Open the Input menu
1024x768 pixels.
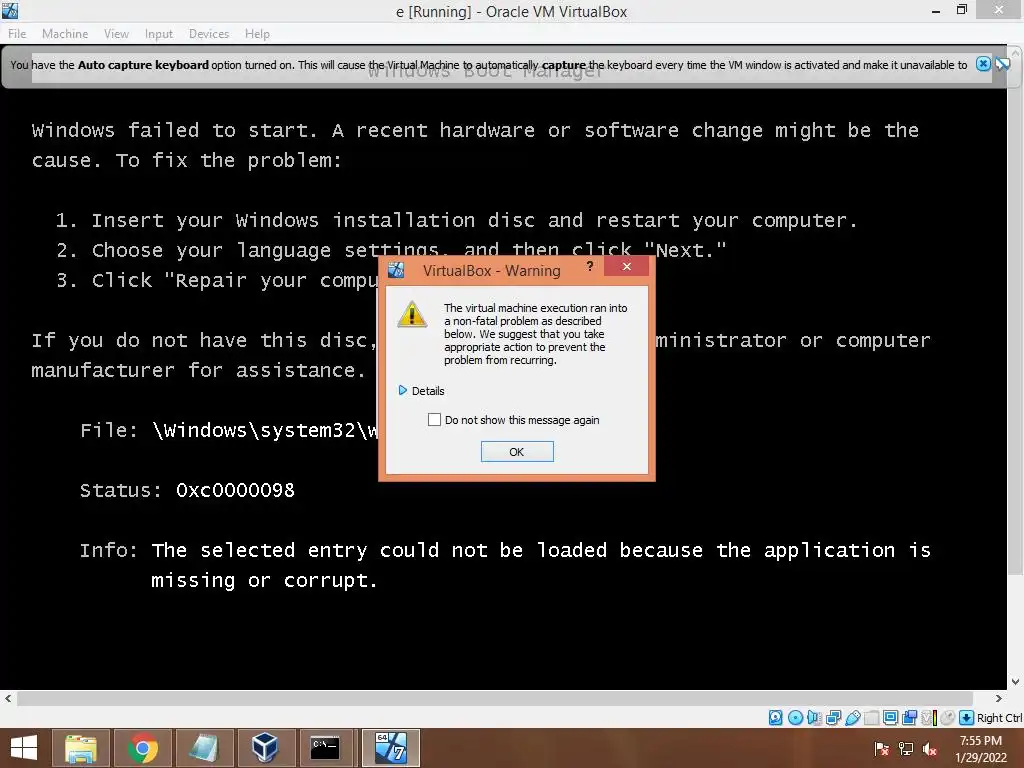coord(159,33)
